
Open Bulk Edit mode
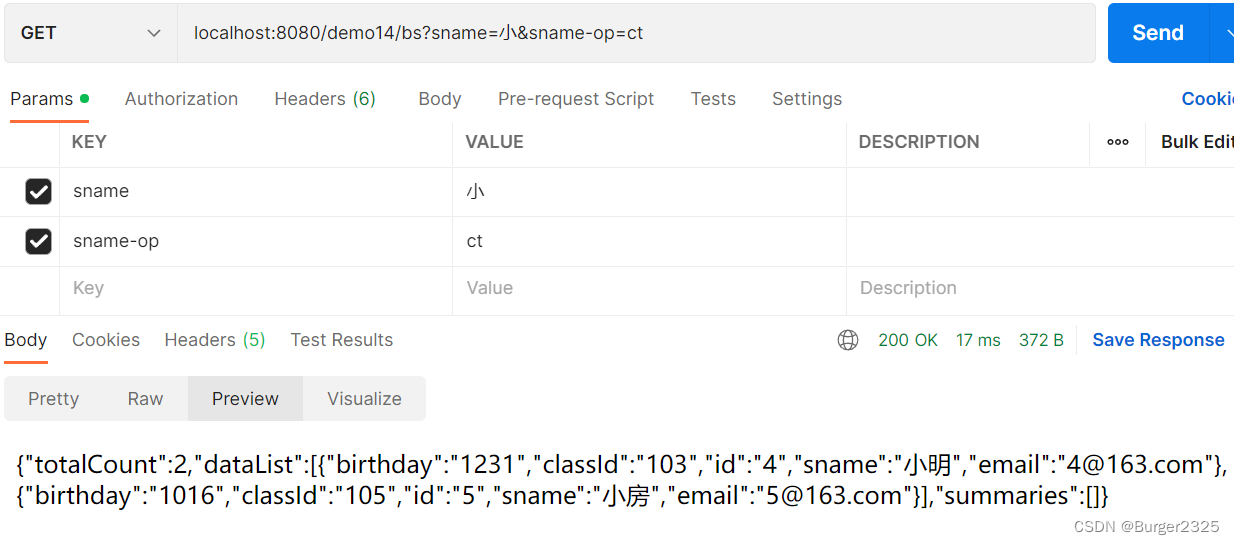[1196, 142]
